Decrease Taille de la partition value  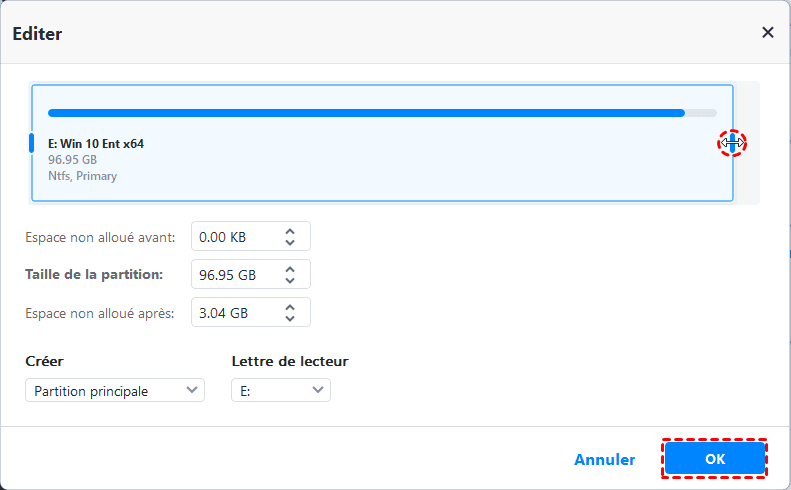coord(290,281)
